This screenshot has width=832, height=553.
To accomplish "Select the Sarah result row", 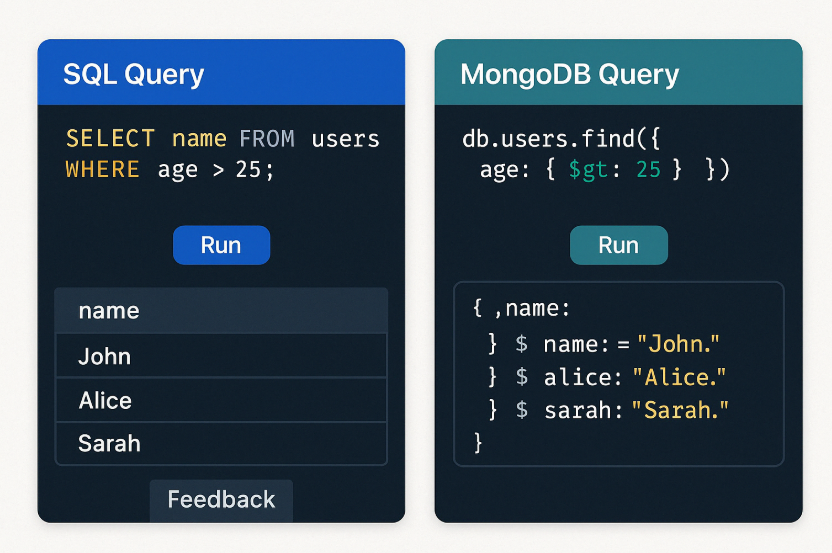I will 221,444.
